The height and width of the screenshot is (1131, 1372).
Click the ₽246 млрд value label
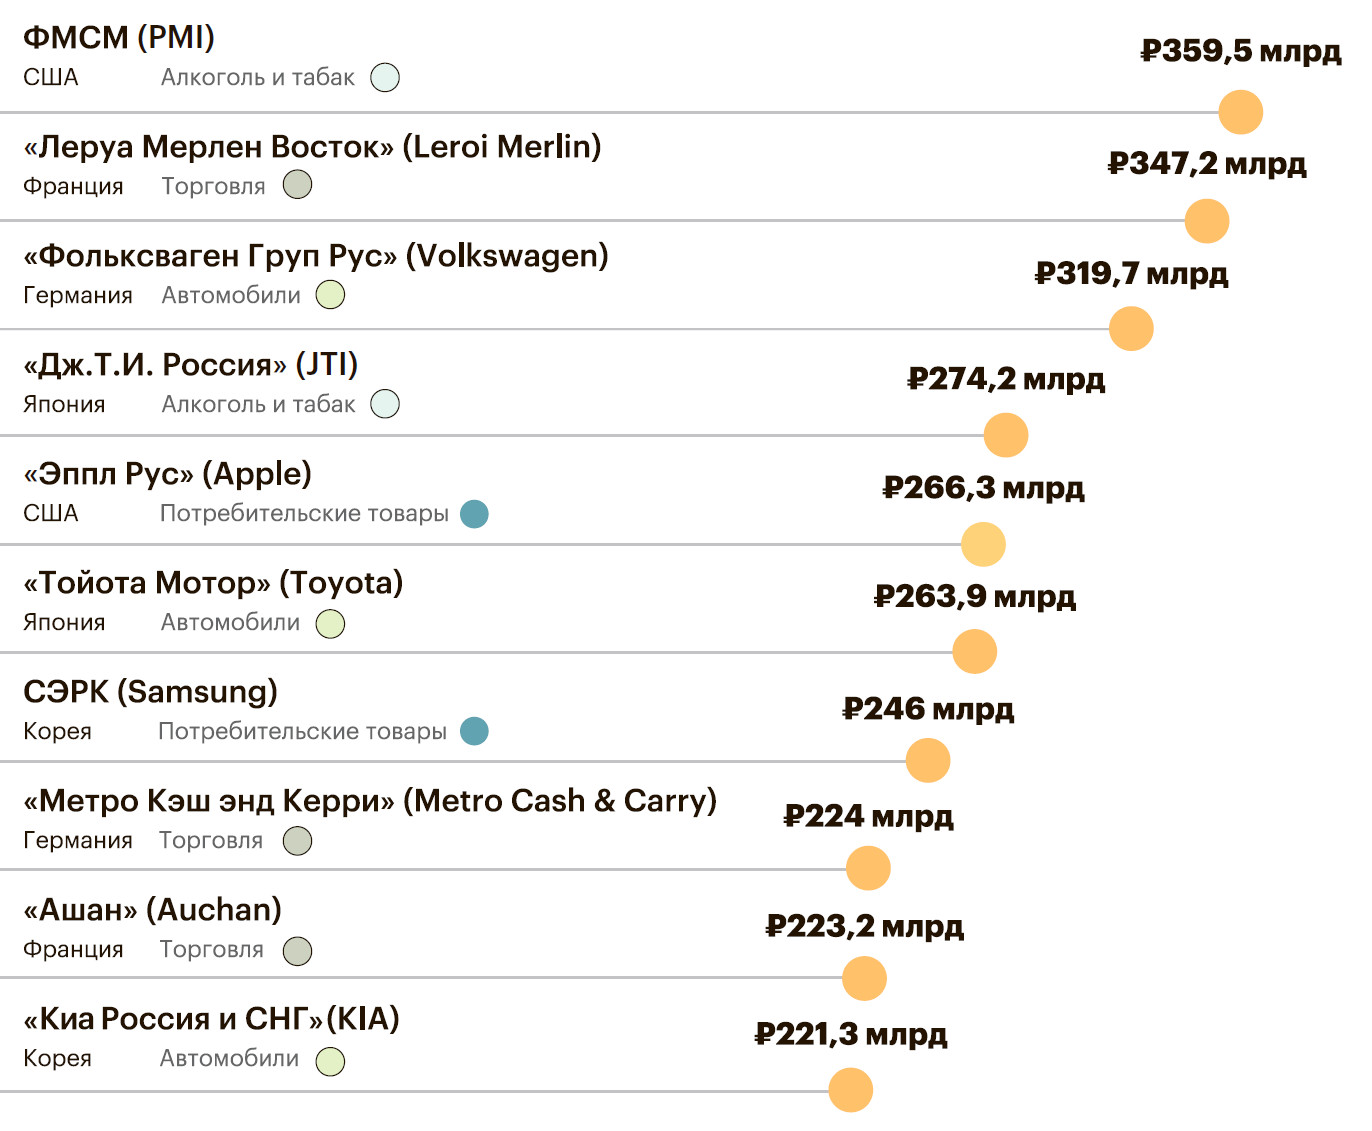coord(928,709)
